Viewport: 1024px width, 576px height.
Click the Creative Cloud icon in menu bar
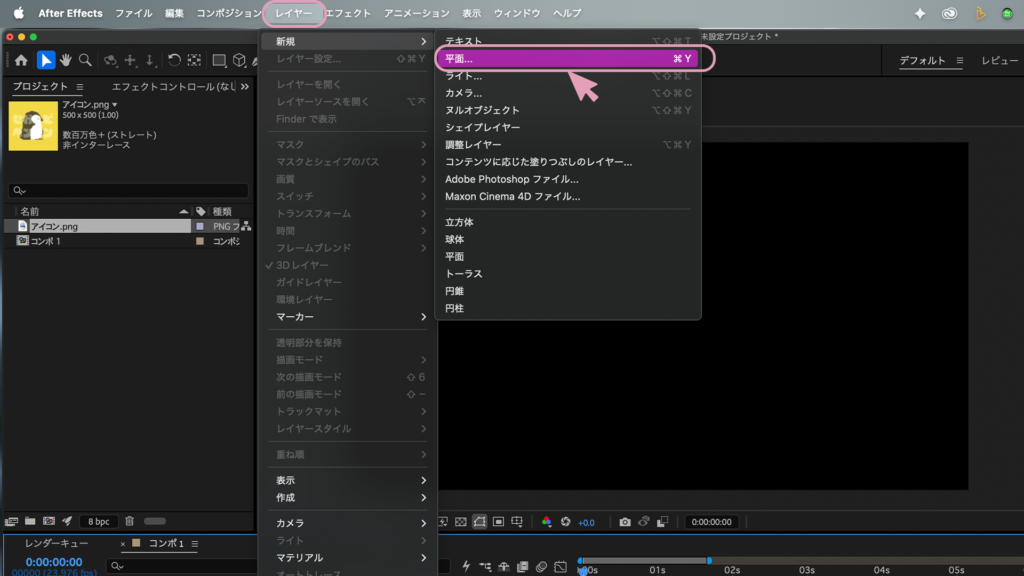pyautogui.click(x=950, y=13)
